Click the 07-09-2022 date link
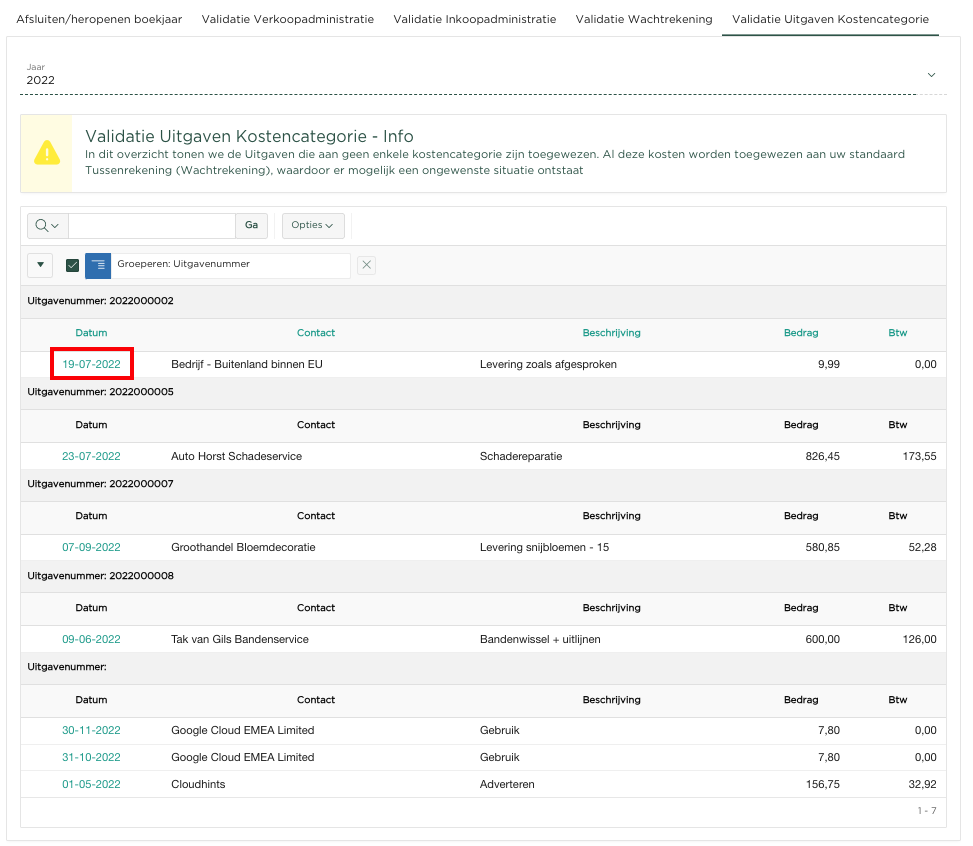 (91, 548)
